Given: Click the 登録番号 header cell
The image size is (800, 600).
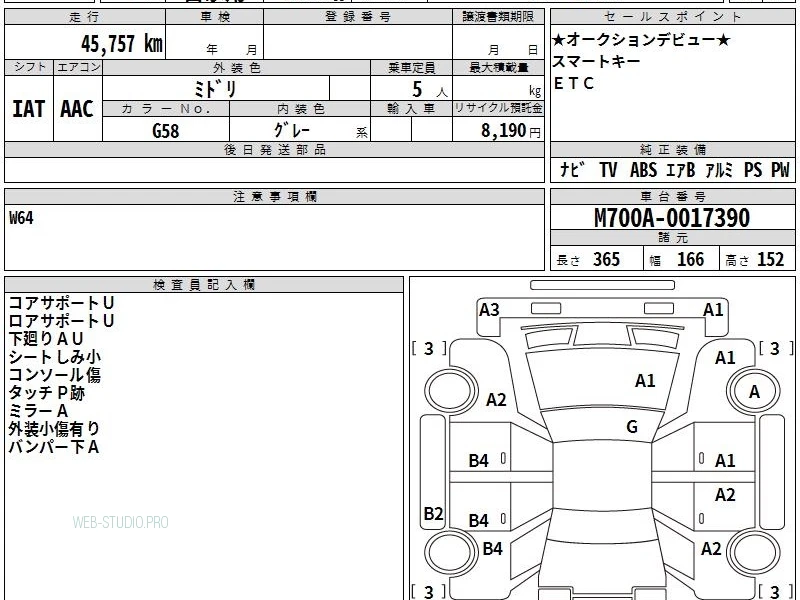Looking at the screenshot, I should 358,17.
